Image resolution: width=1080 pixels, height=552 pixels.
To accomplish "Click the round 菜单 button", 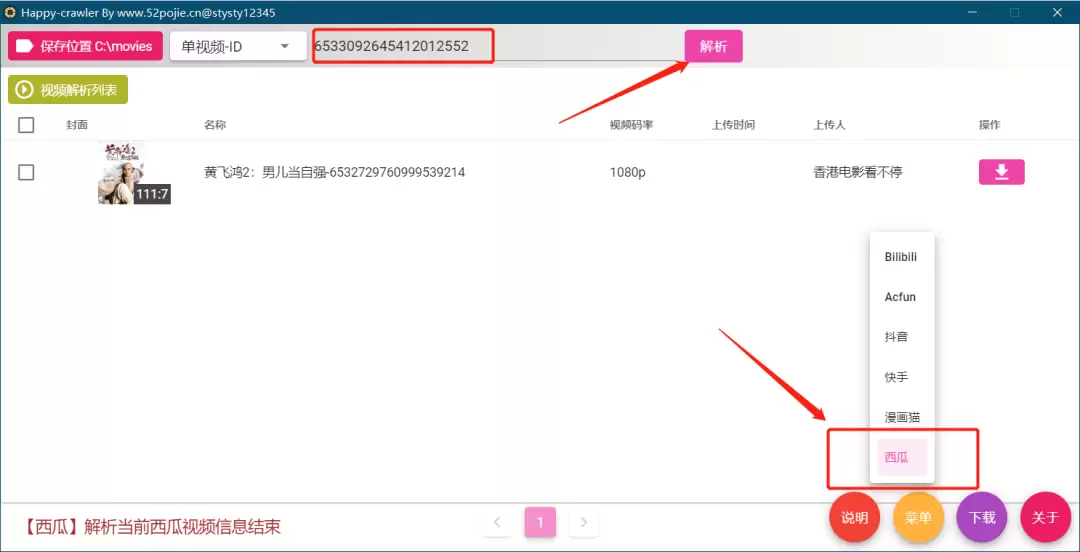I will 918,518.
